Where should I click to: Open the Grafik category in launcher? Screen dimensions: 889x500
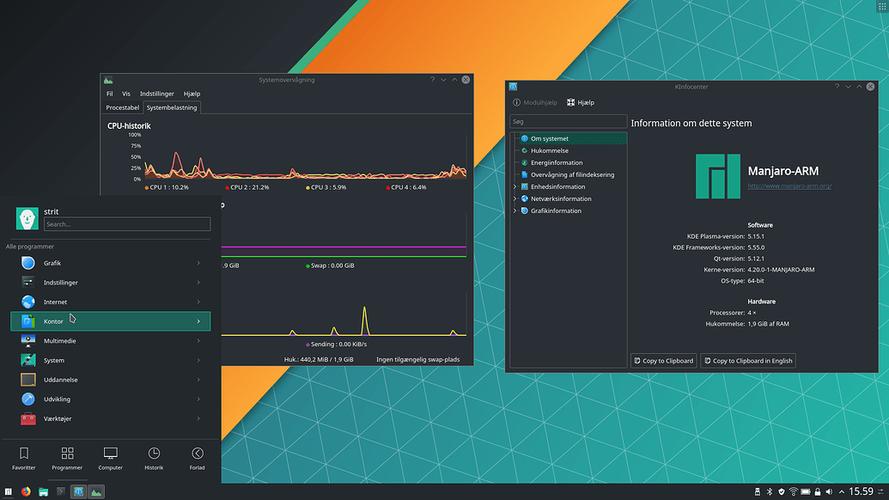click(x=111, y=263)
